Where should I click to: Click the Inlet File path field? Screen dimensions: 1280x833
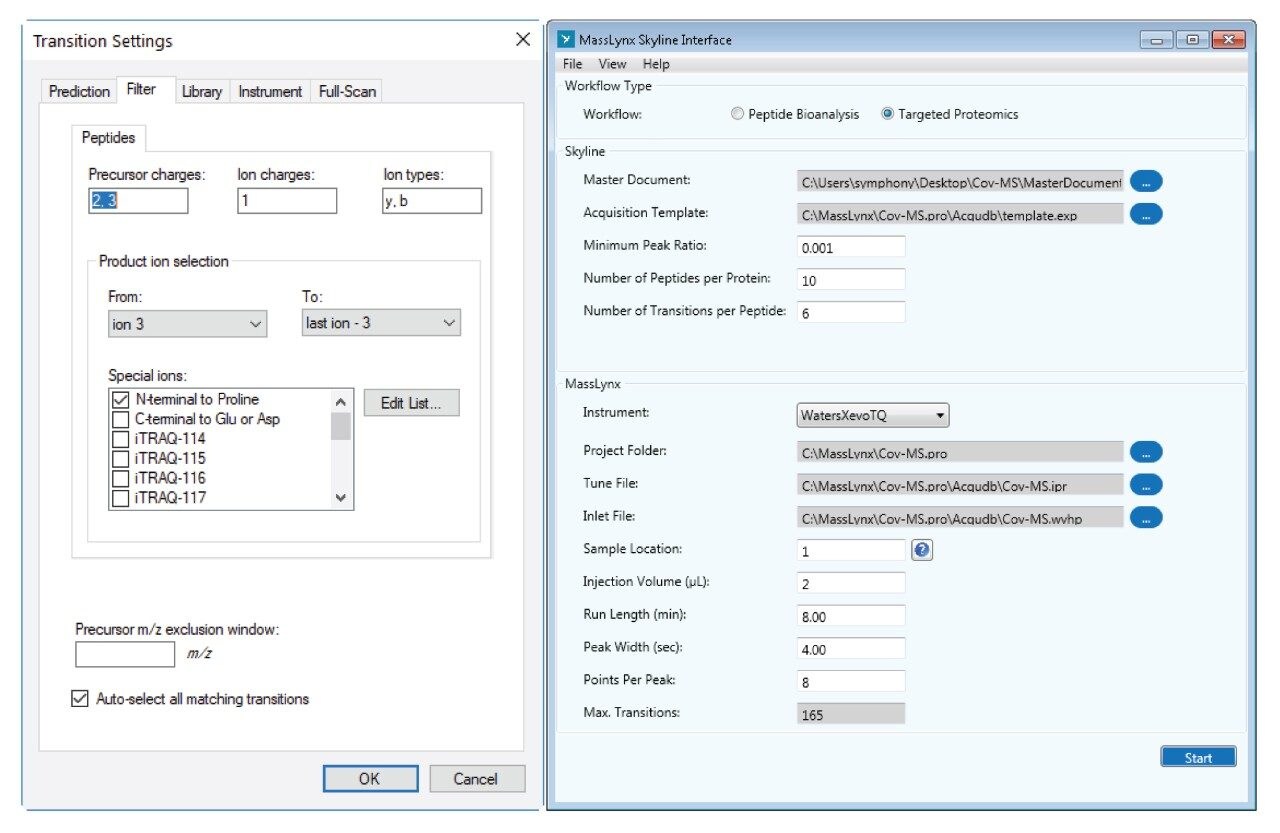pyautogui.click(x=960, y=518)
